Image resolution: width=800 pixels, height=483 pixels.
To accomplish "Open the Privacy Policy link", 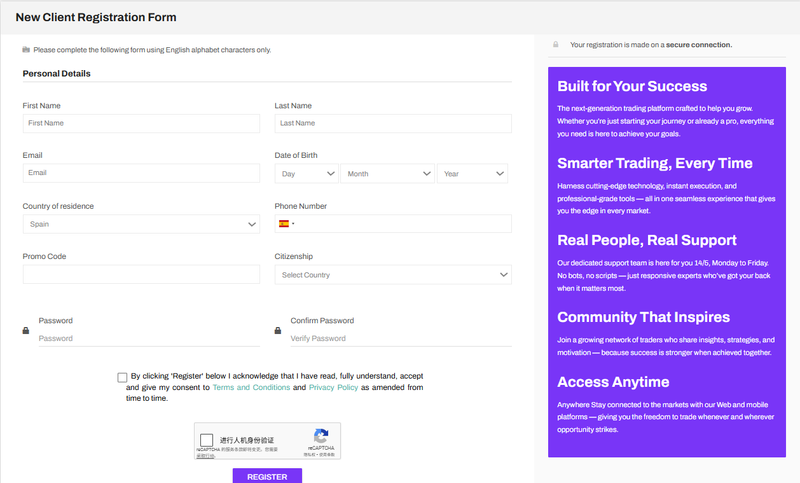I will pyautogui.click(x=334, y=387).
